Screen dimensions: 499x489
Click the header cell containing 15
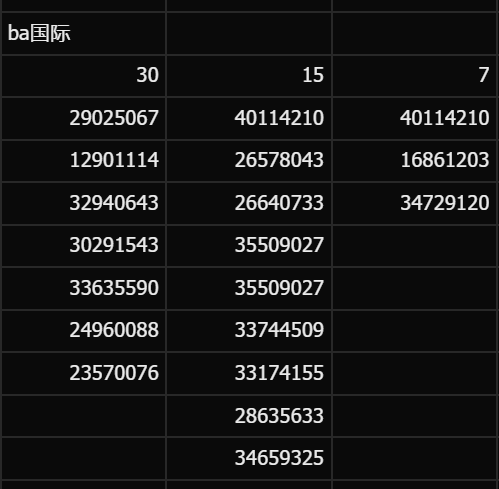pos(249,76)
